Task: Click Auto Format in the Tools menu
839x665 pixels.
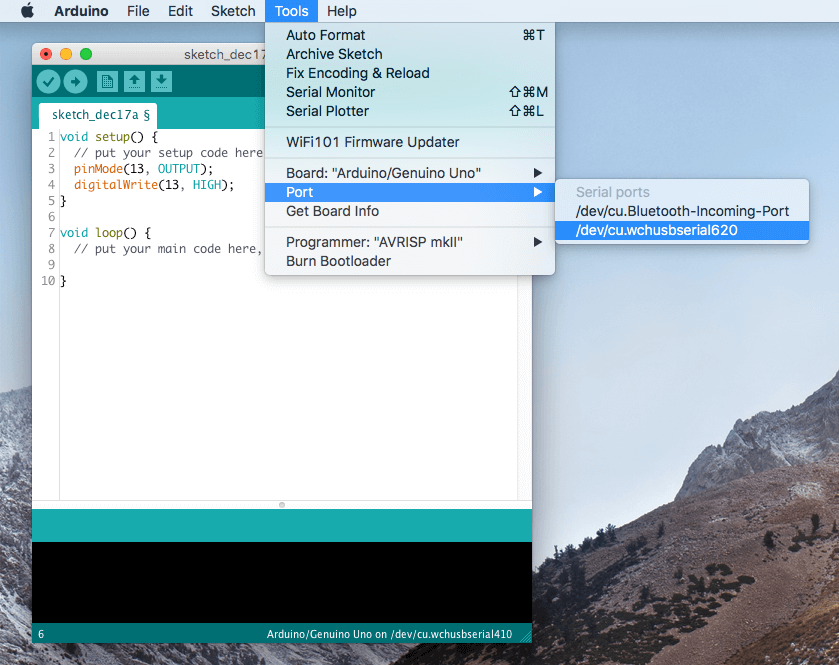Action: (326, 35)
